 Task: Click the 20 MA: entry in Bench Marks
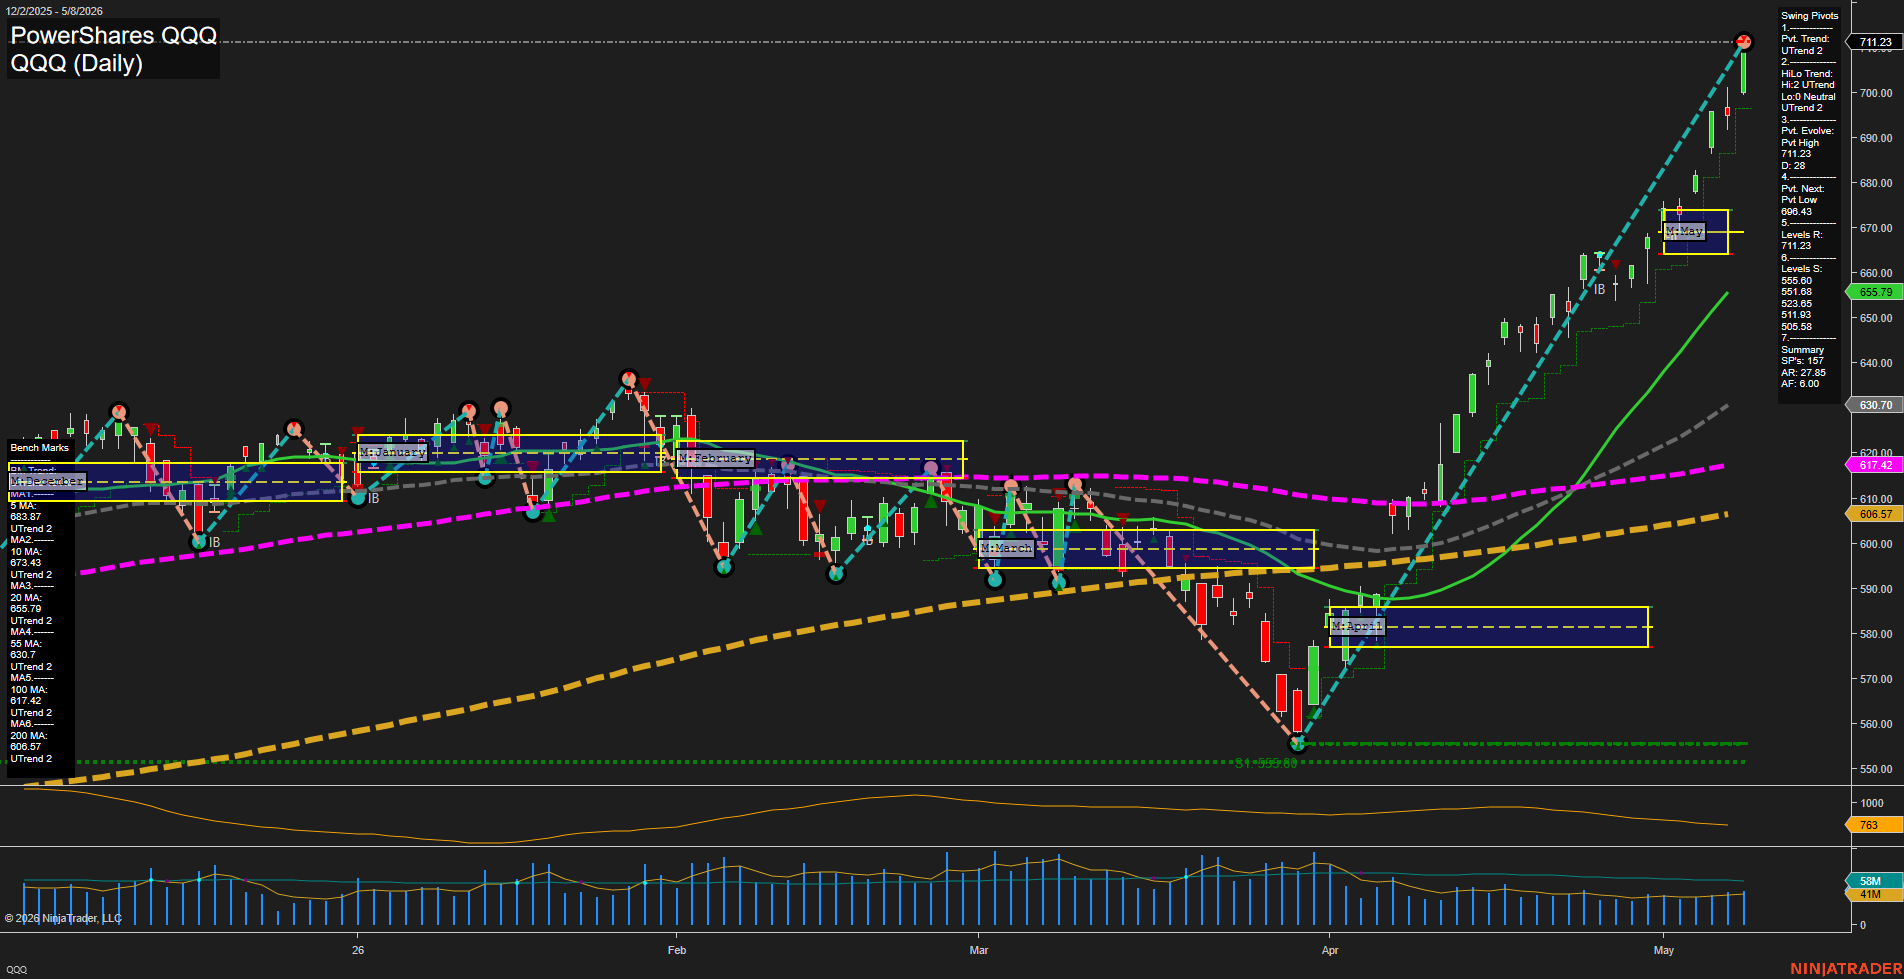click(26, 598)
